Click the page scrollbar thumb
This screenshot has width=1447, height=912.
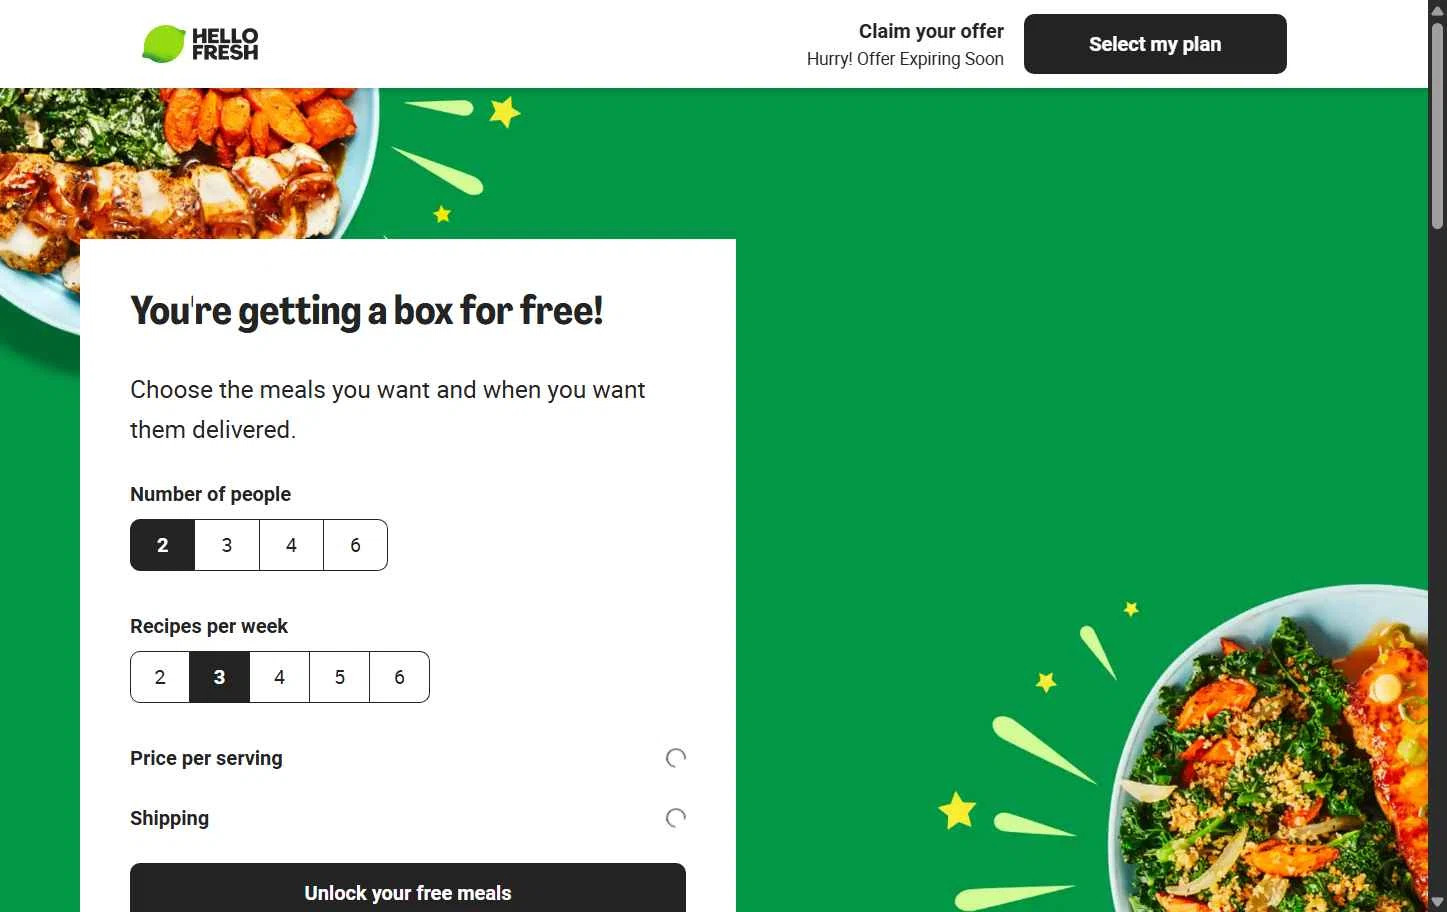click(1437, 125)
